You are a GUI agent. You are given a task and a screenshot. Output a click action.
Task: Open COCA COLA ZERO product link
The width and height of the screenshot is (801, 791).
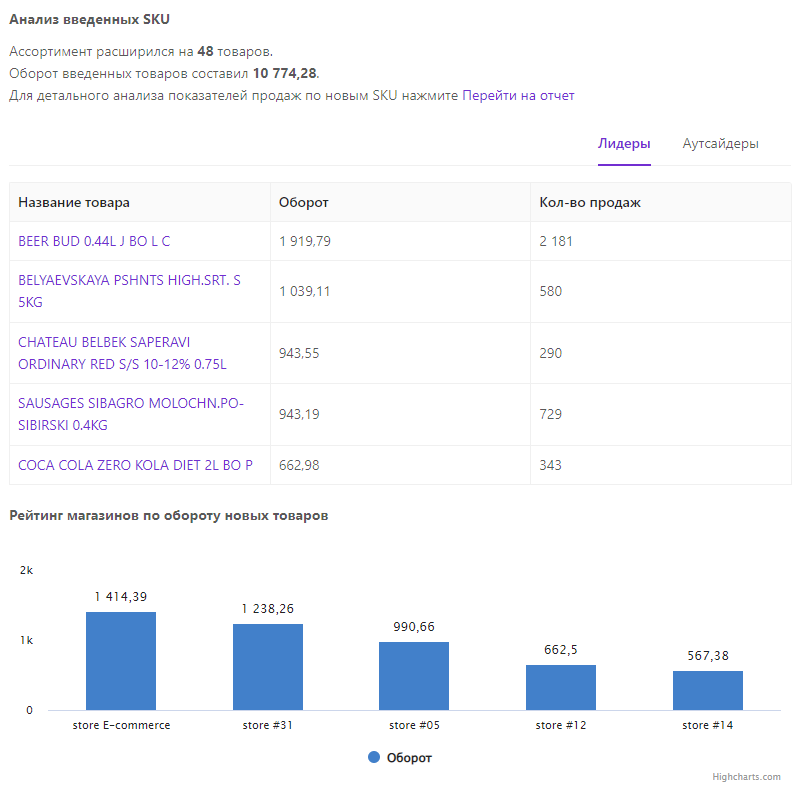click(x=135, y=465)
